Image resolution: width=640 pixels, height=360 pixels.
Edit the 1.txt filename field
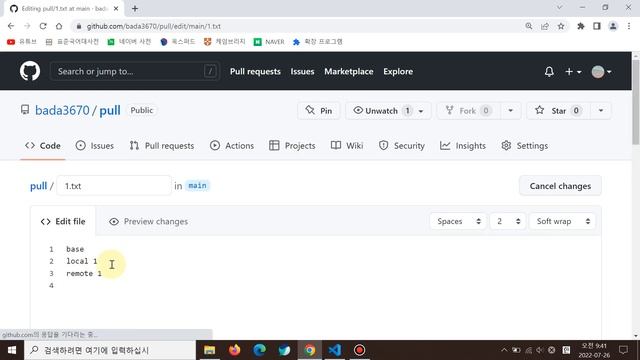(114, 186)
